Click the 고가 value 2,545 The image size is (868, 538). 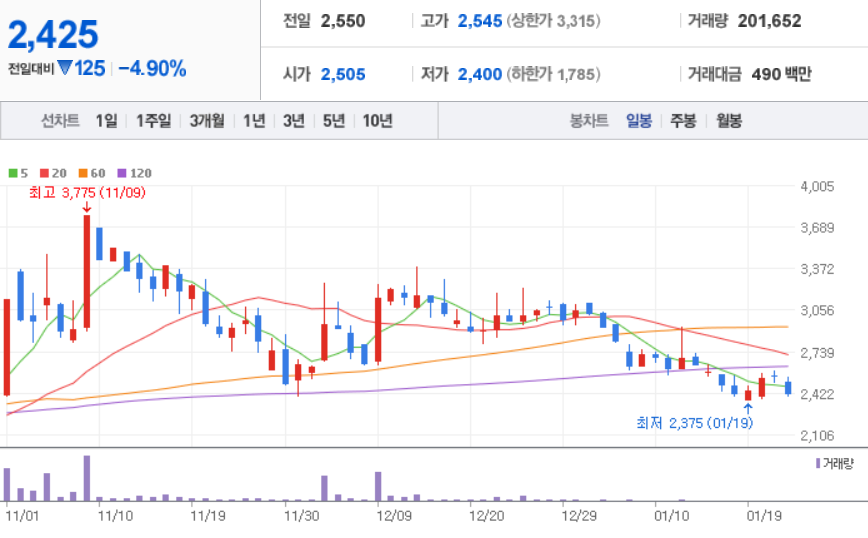pos(480,21)
